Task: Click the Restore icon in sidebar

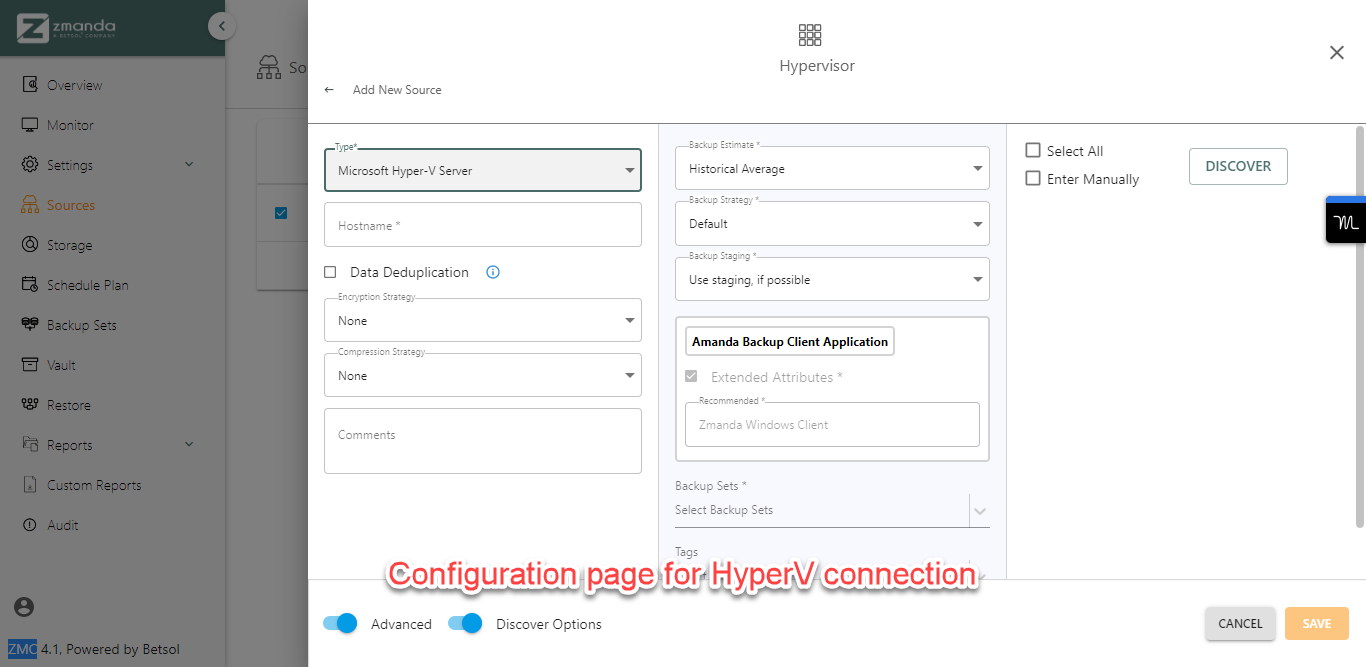Action: [x=30, y=405]
